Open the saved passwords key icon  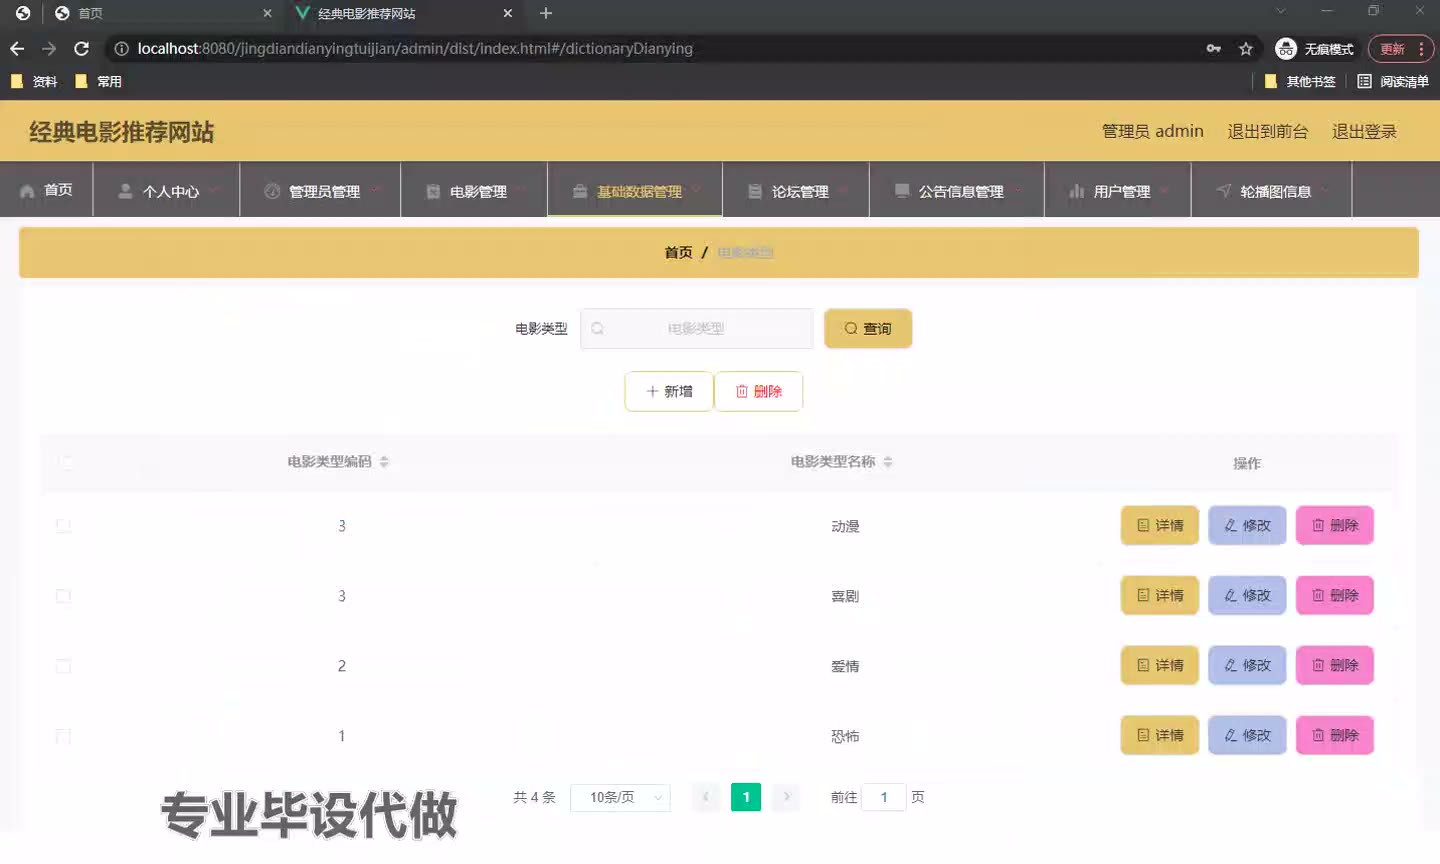[1214, 48]
